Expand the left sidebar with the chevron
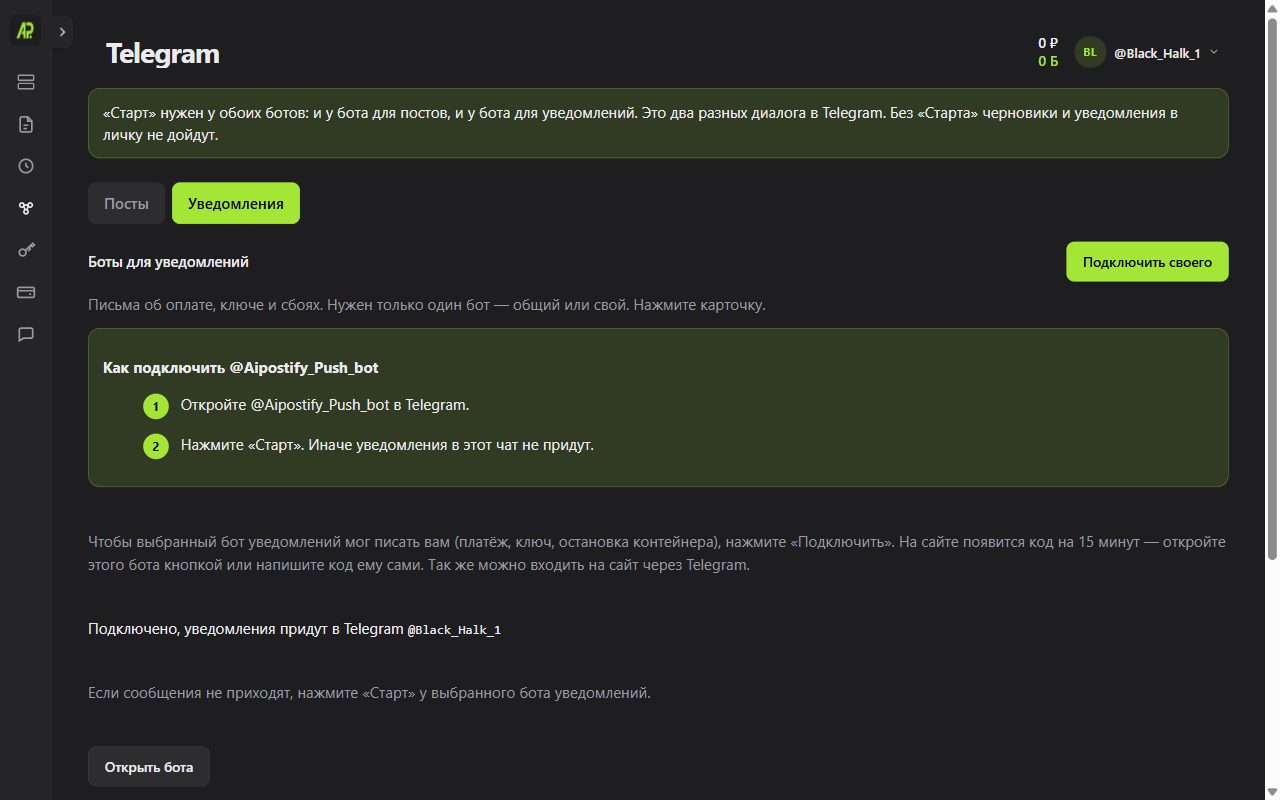This screenshot has height=800, width=1280. pyautogui.click(x=62, y=32)
